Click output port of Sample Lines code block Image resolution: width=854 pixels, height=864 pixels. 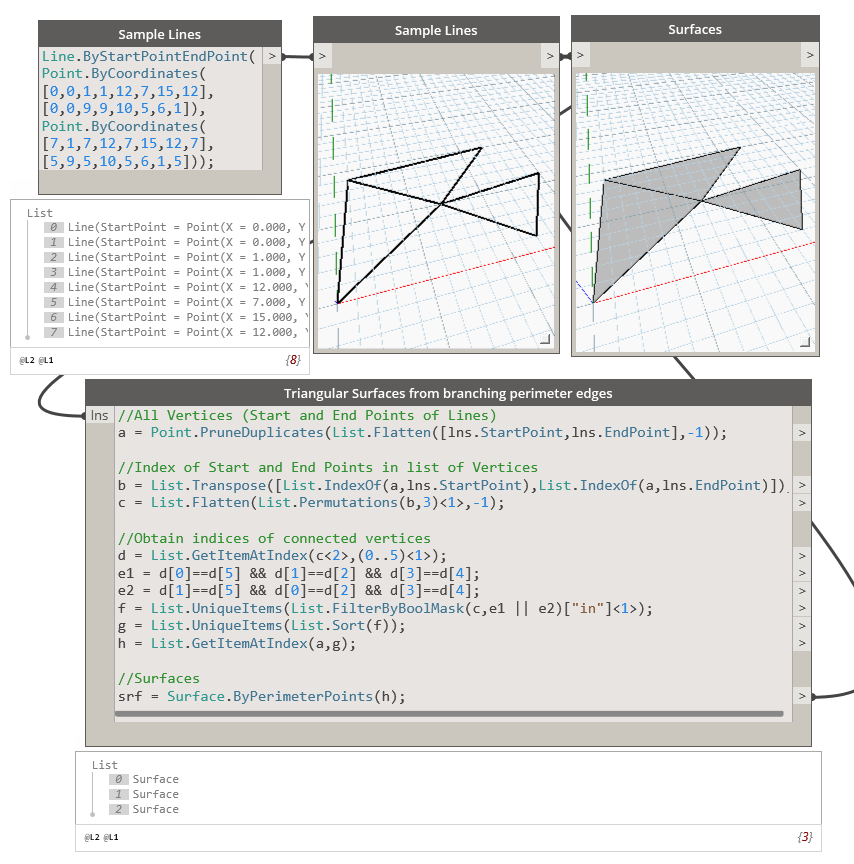(271, 57)
